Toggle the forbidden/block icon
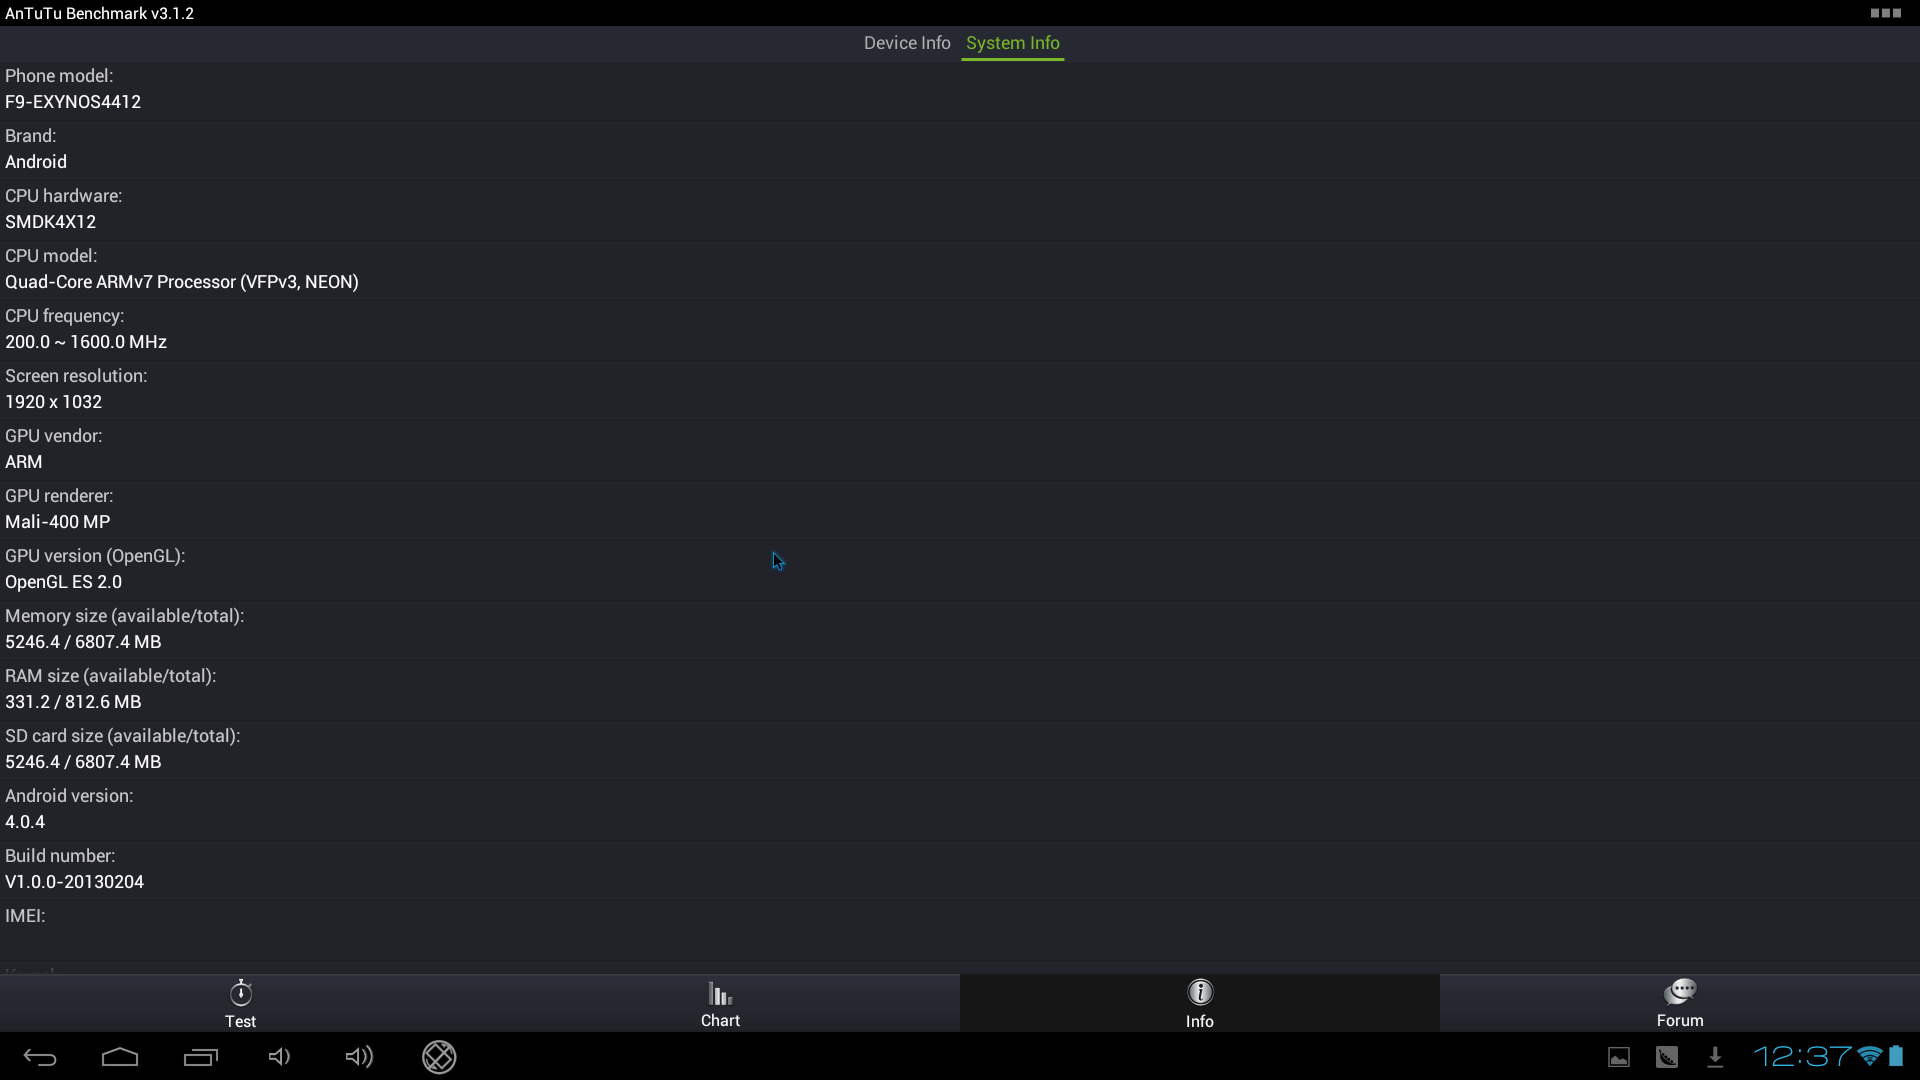Screen dimensions: 1920x1080 point(438,1055)
